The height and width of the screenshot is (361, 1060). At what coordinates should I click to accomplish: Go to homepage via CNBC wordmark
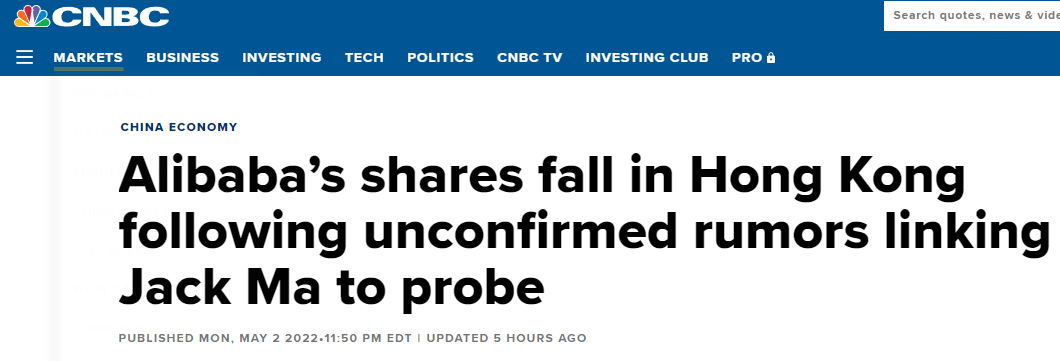tap(111, 16)
